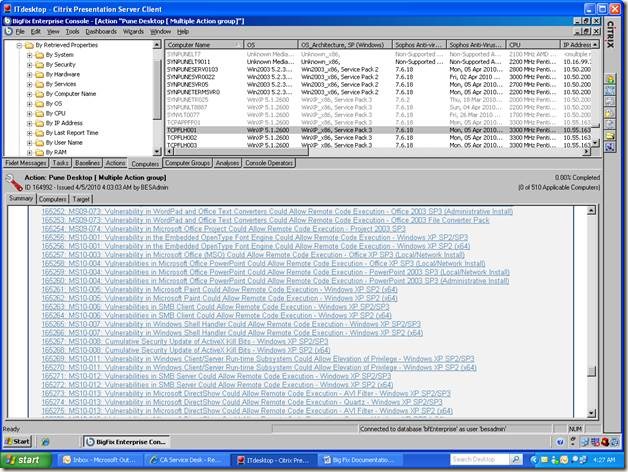The image size is (628, 472).
Task: Expand the By CPU tree node
Action: click(29, 113)
